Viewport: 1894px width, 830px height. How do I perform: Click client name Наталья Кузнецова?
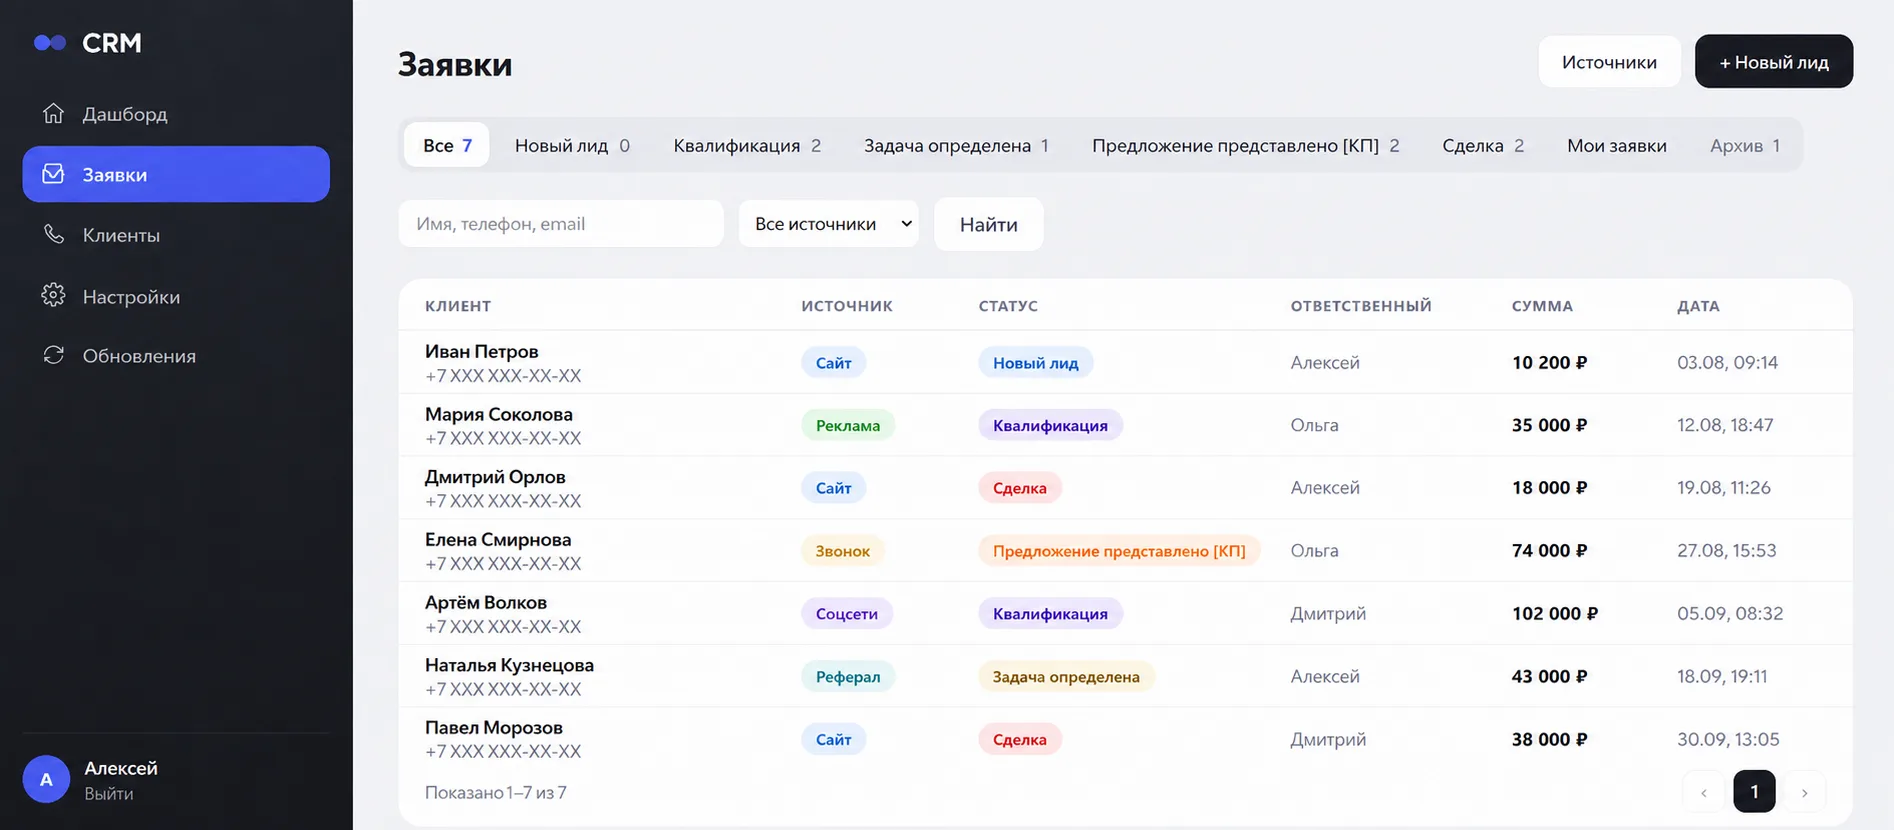pyautogui.click(x=509, y=665)
